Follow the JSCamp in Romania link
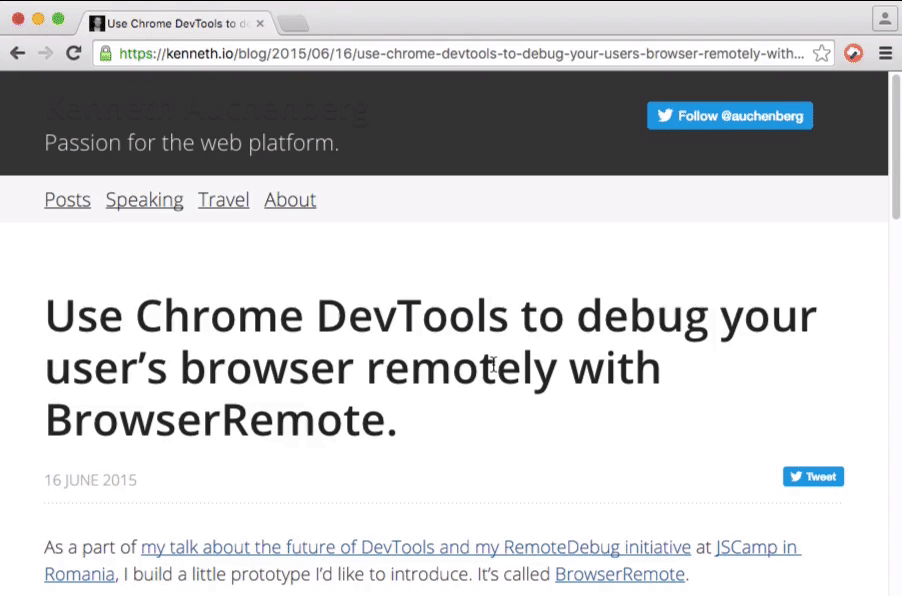 coord(758,547)
